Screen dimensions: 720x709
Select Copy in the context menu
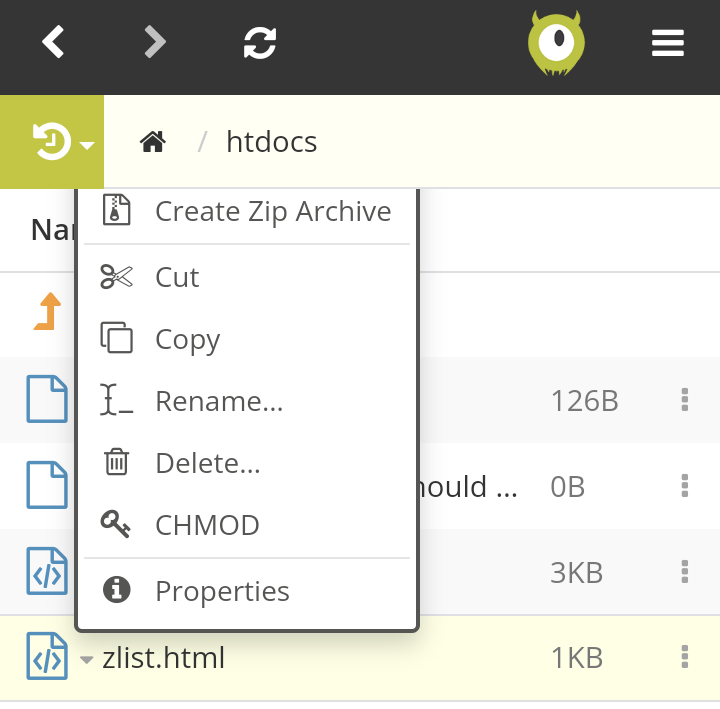pos(187,340)
